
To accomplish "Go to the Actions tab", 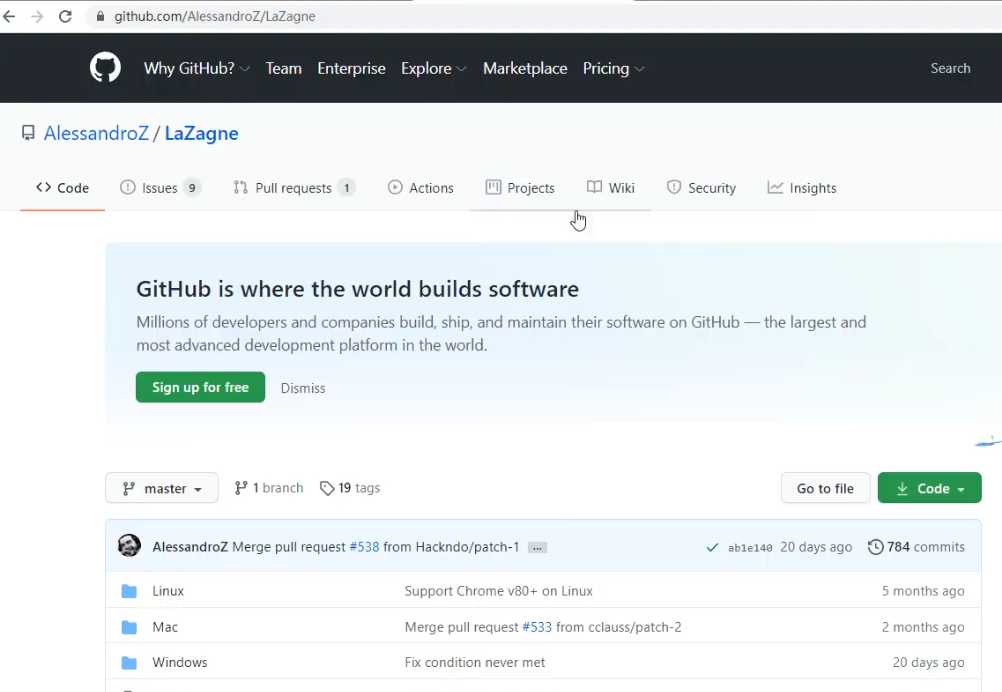I will click(421, 188).
